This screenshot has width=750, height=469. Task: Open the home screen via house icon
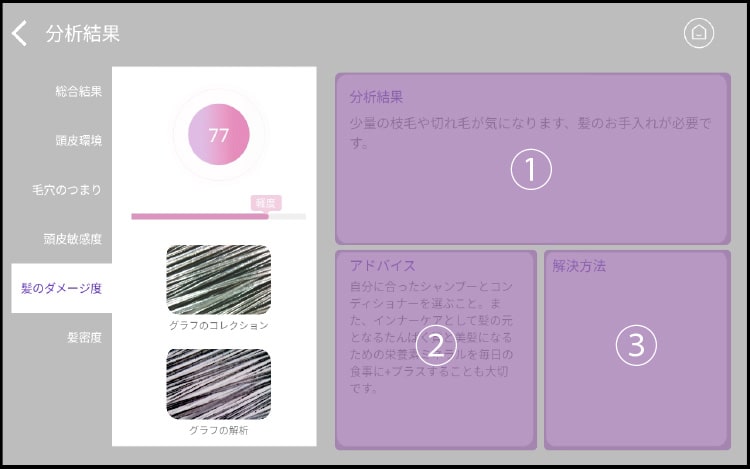tap(699, 33)
